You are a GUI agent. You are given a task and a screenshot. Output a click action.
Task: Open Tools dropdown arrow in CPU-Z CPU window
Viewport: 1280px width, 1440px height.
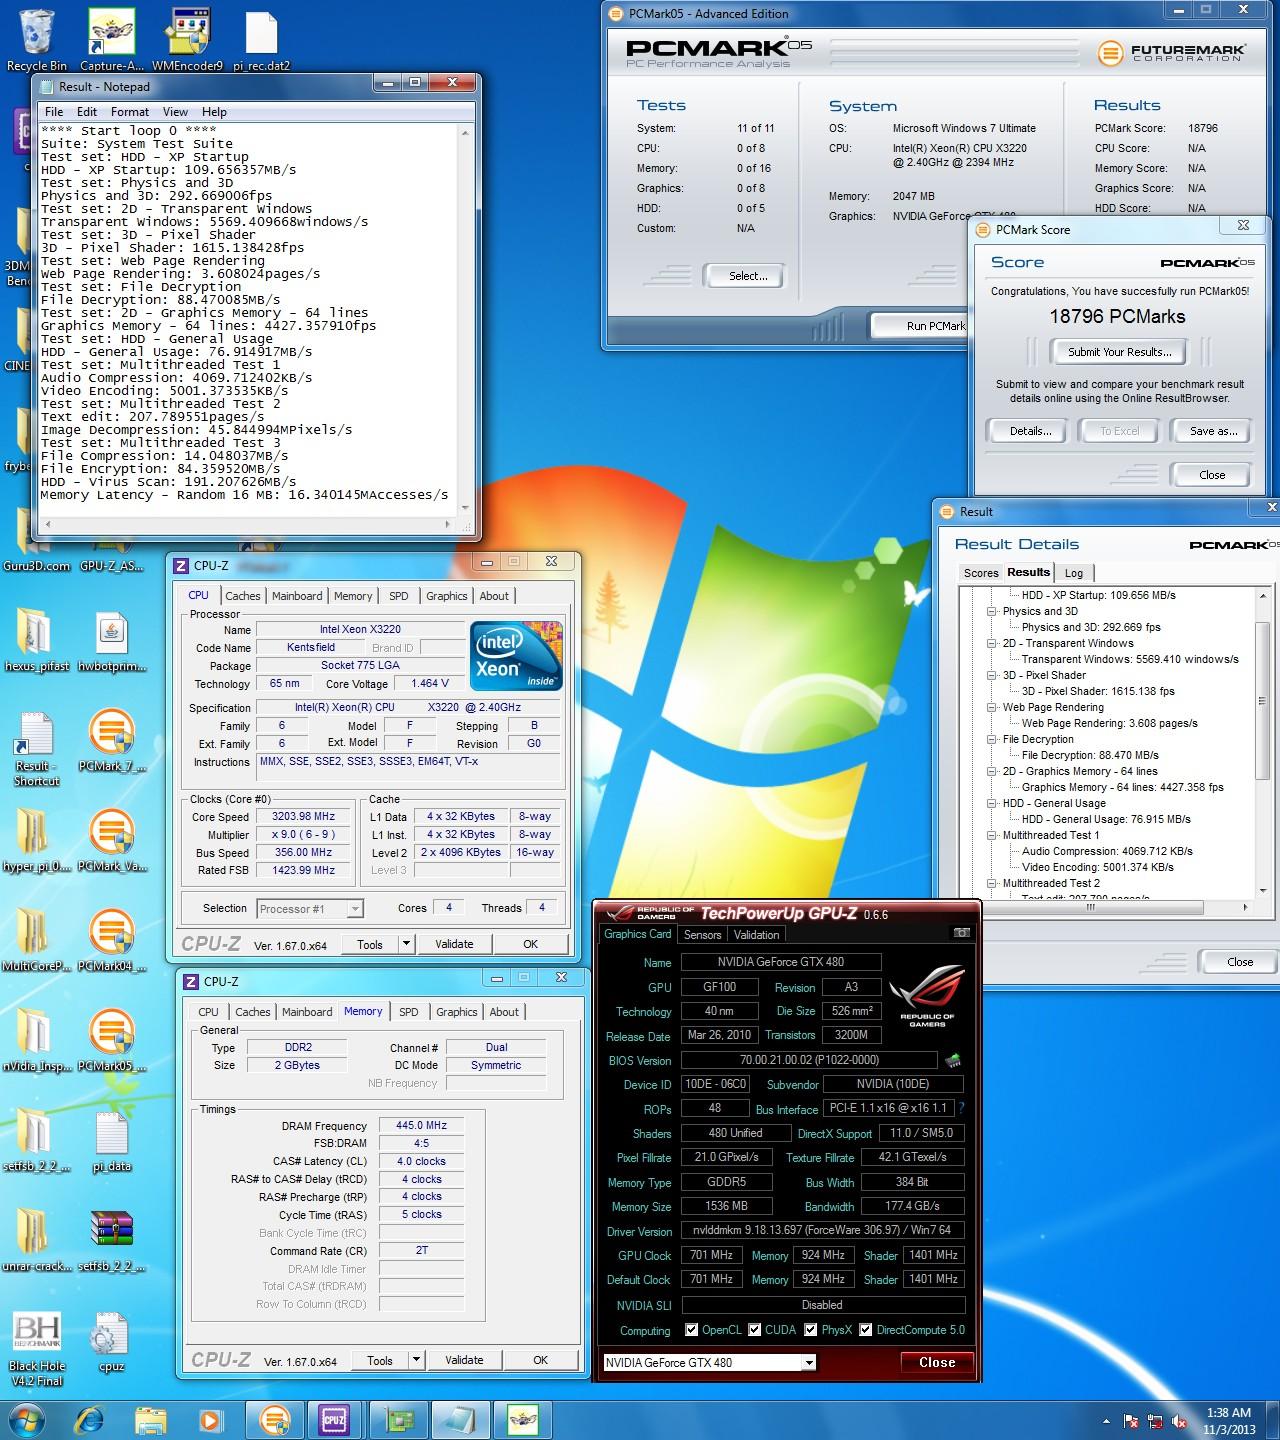click(406, 944)
